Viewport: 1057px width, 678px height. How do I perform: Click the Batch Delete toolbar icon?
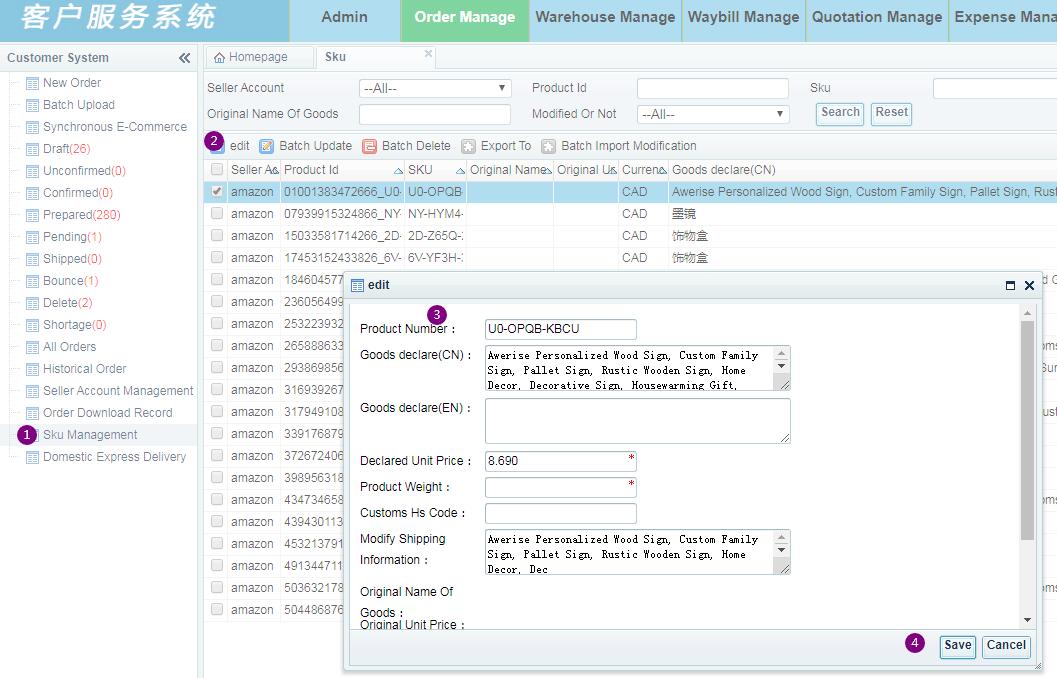point(369,146)
